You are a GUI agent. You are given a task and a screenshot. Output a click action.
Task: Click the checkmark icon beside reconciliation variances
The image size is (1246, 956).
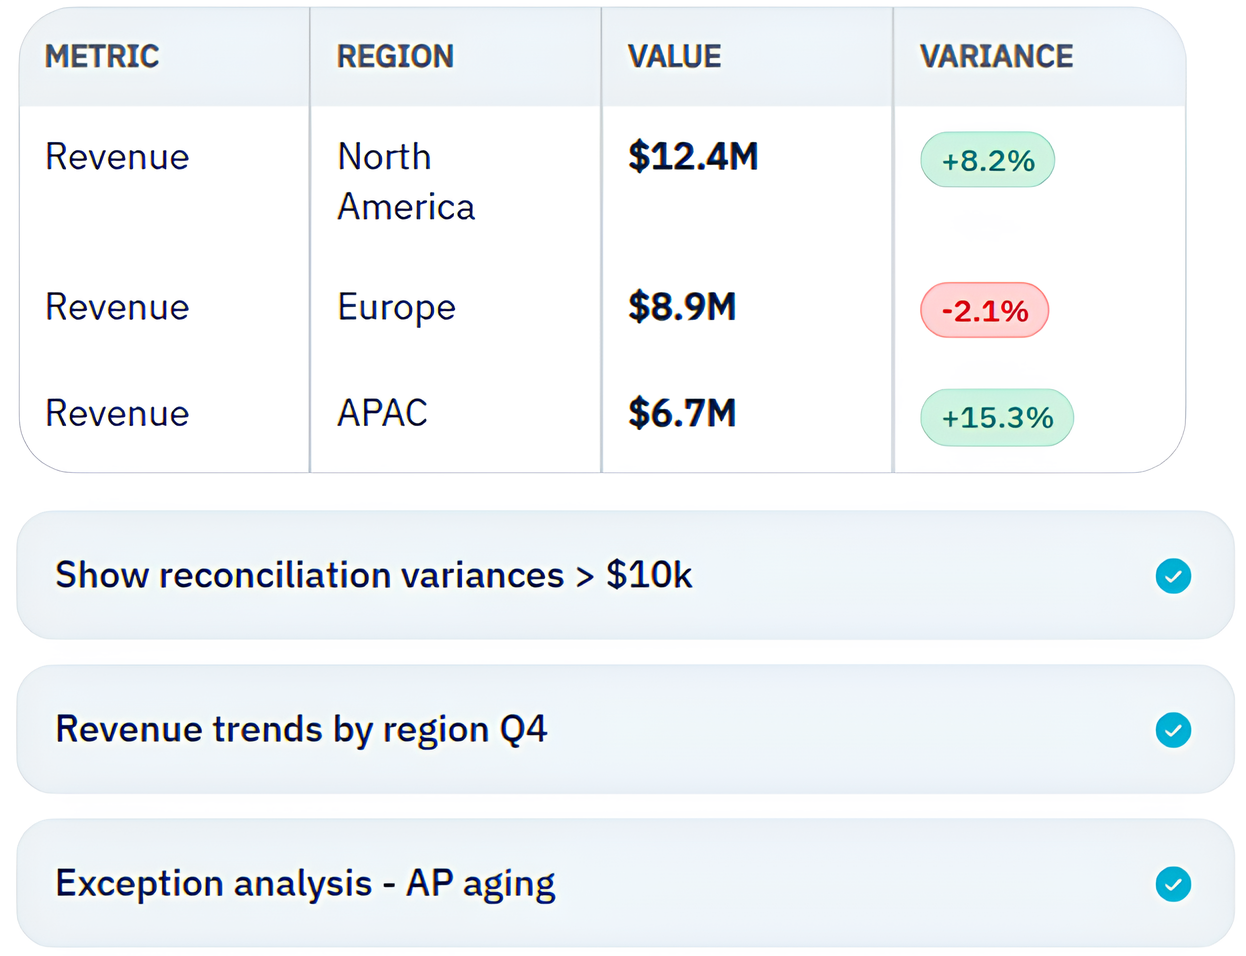1172,576
